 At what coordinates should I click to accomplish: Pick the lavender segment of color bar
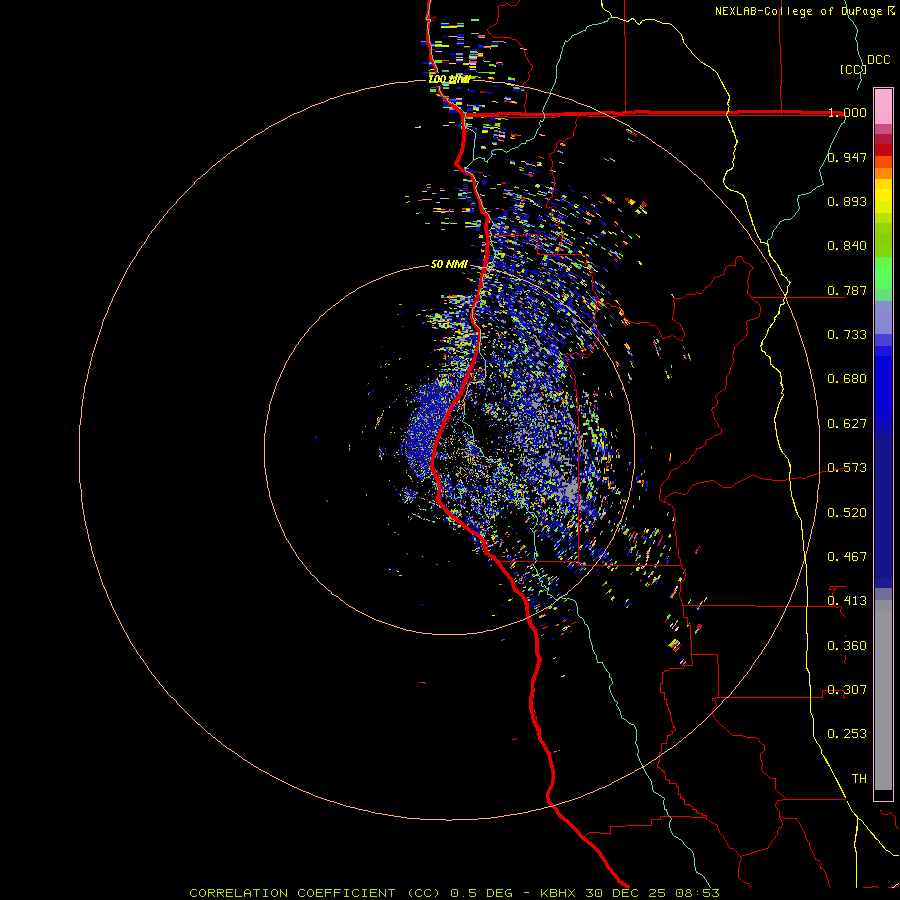[x=883, y=318]
